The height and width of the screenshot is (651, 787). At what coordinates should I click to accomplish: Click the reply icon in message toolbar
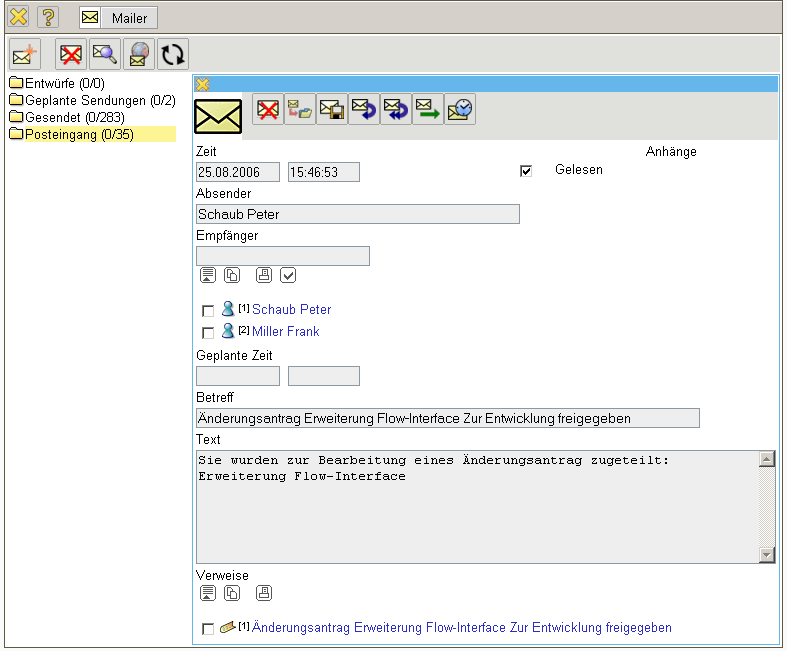pos(364,109)
